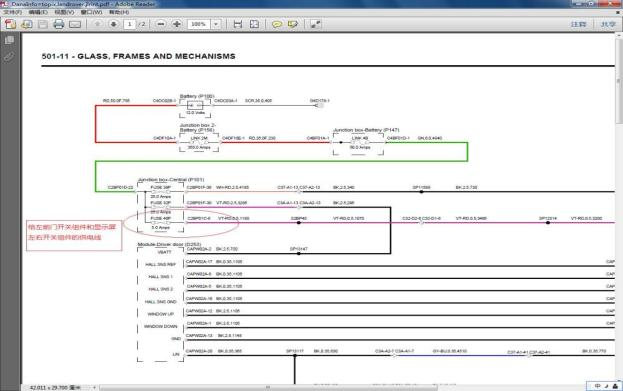This screenshot has height=391, width=623.
Task: Open the 文件(F) menu
Action: click(12, 12)
